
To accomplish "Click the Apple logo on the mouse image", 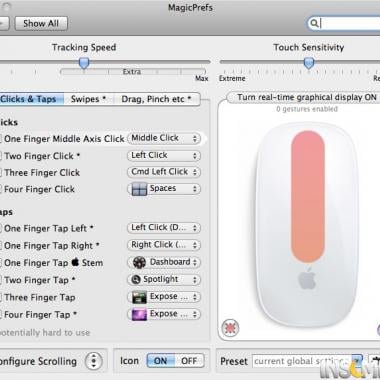I will pyautogui.click(x=307, y=278).
